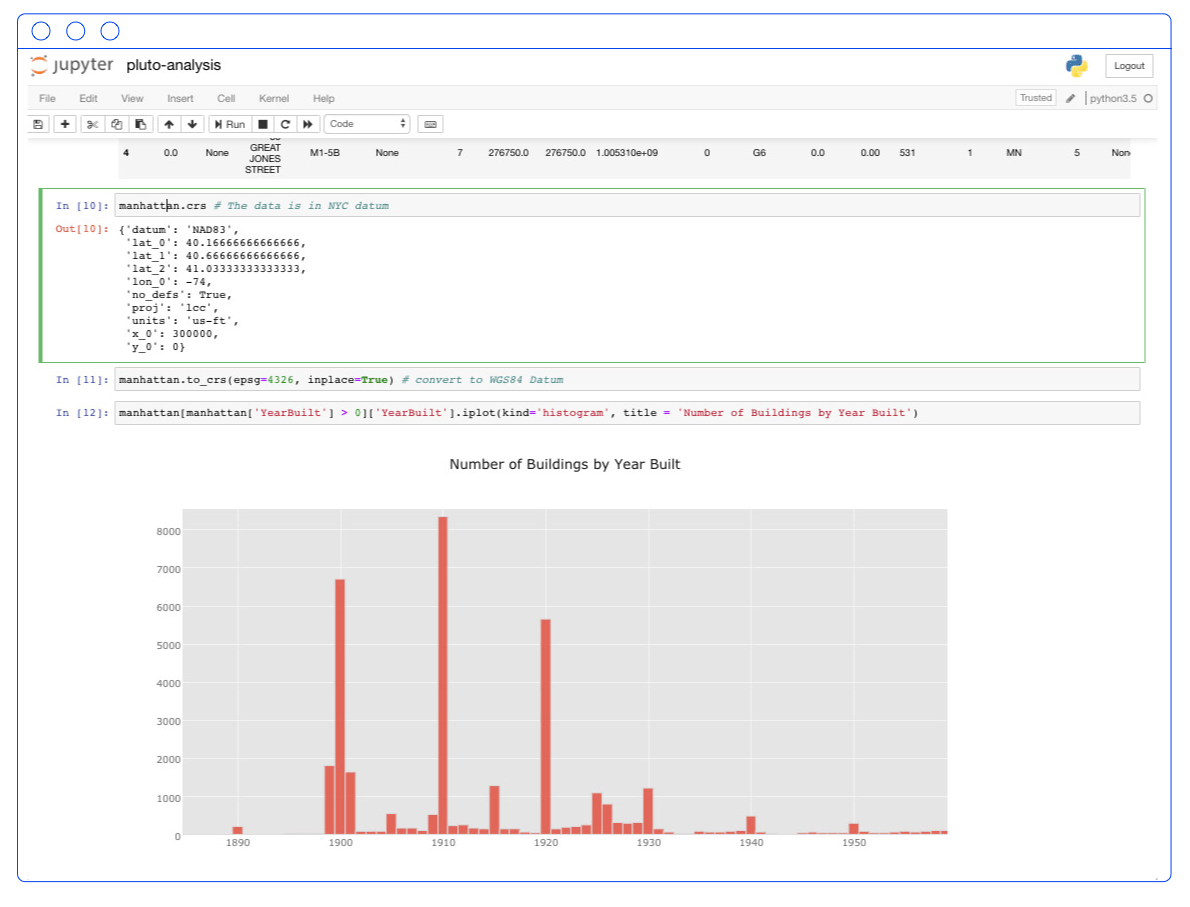The height and width of the screenshot is (907, 1190).
Task: Open the command palette with the keyboard icon
Action: 430,123
